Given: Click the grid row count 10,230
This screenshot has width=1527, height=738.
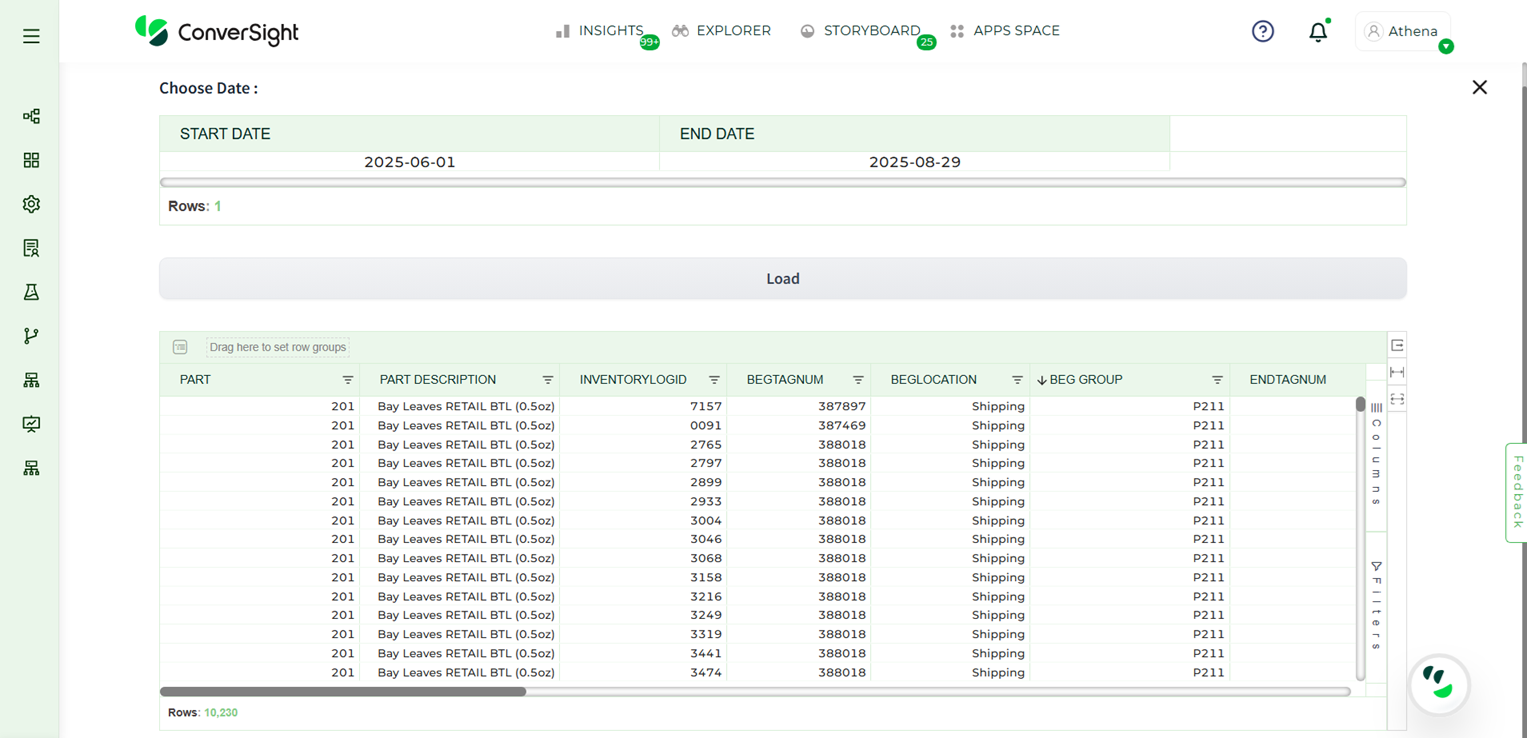Looking at the screenshot, I should (x=221, y=713).
